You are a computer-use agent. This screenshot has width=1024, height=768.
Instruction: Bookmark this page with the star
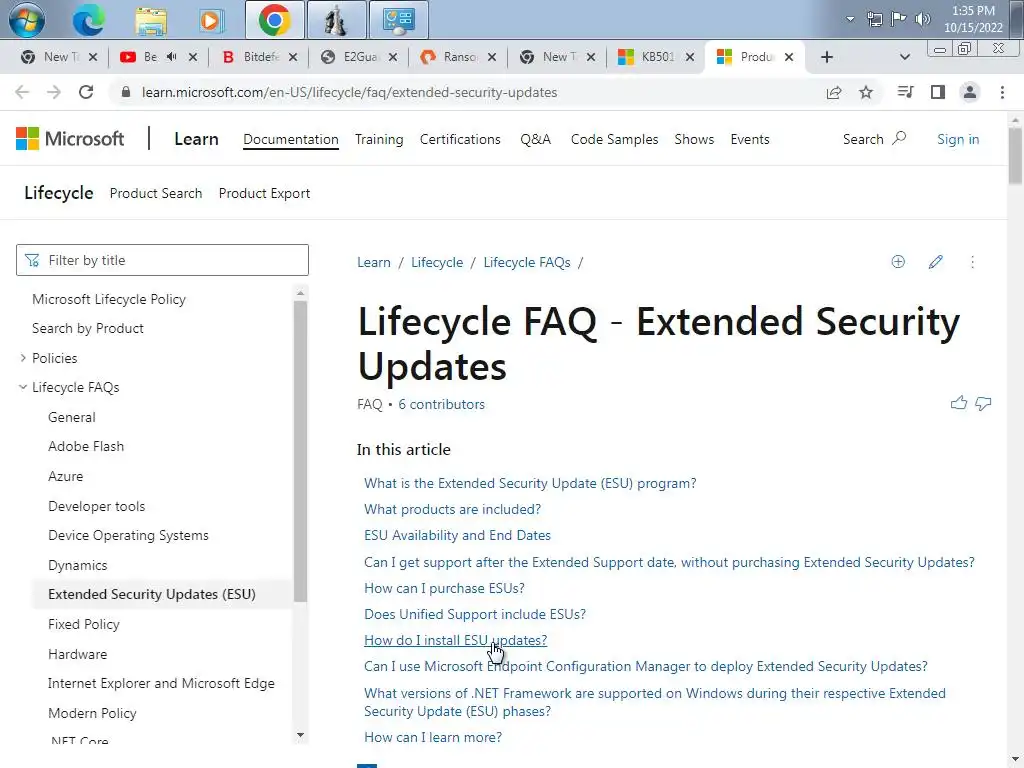coord(866,92)
